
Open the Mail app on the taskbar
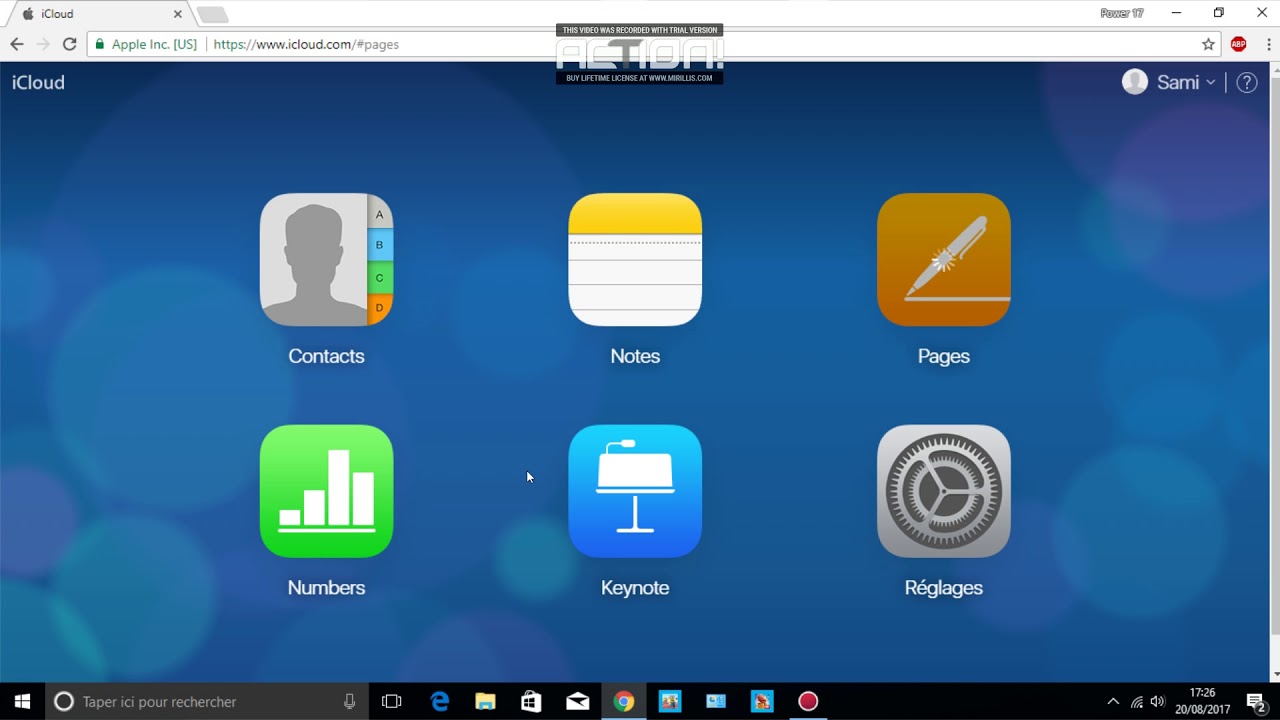[x=578, y=701]
